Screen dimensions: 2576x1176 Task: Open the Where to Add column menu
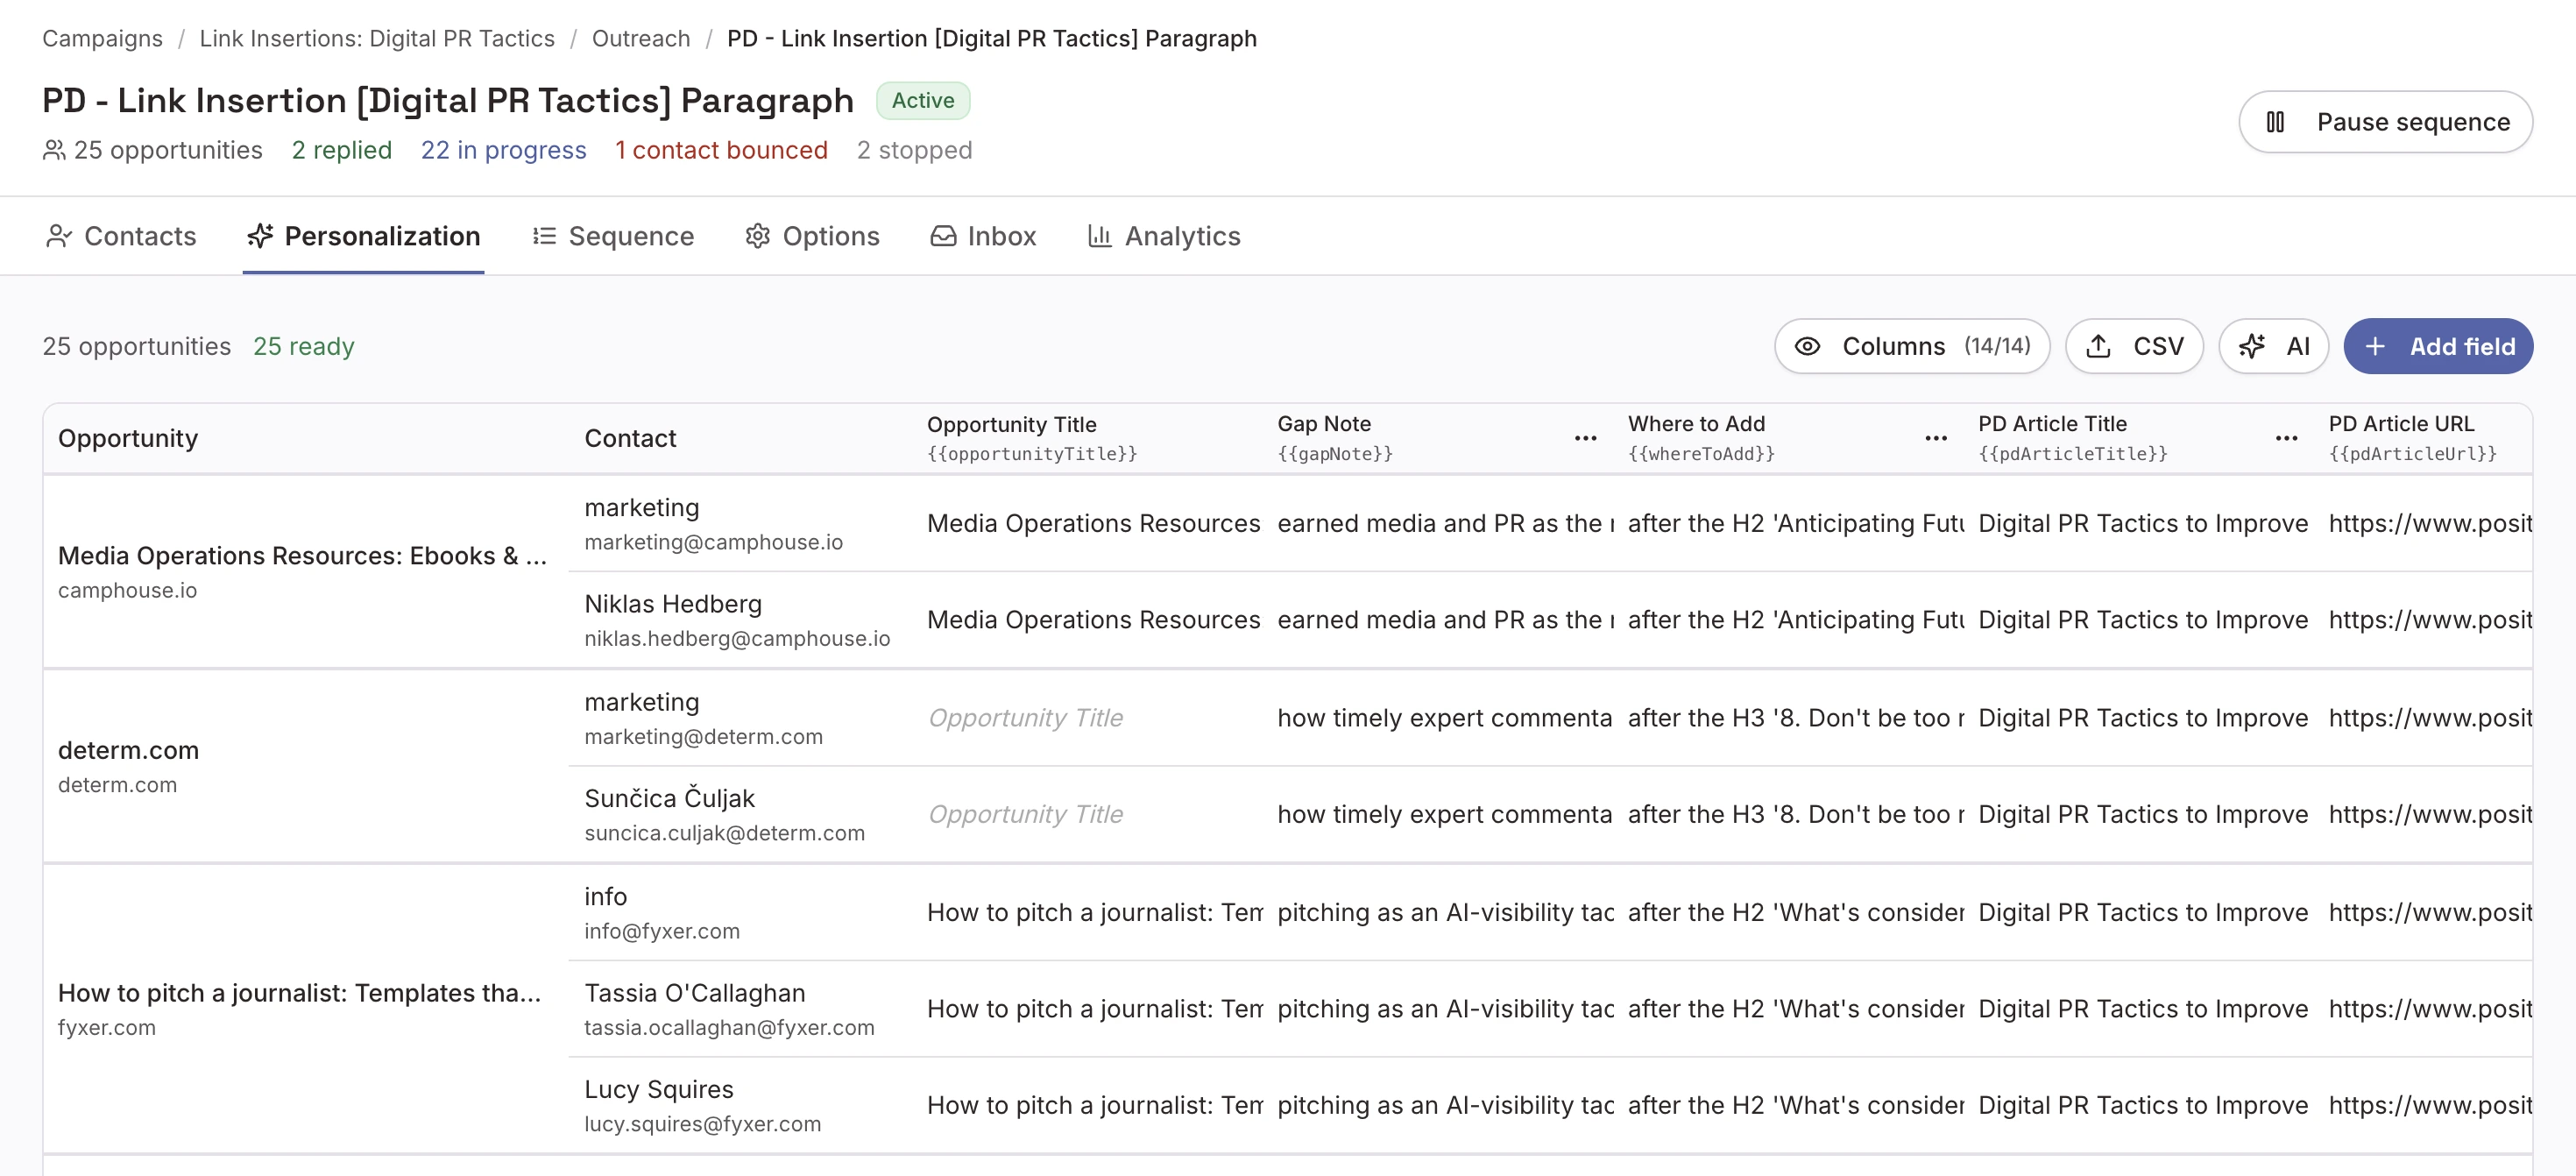pyautogui.click(x=1936, y=438)
